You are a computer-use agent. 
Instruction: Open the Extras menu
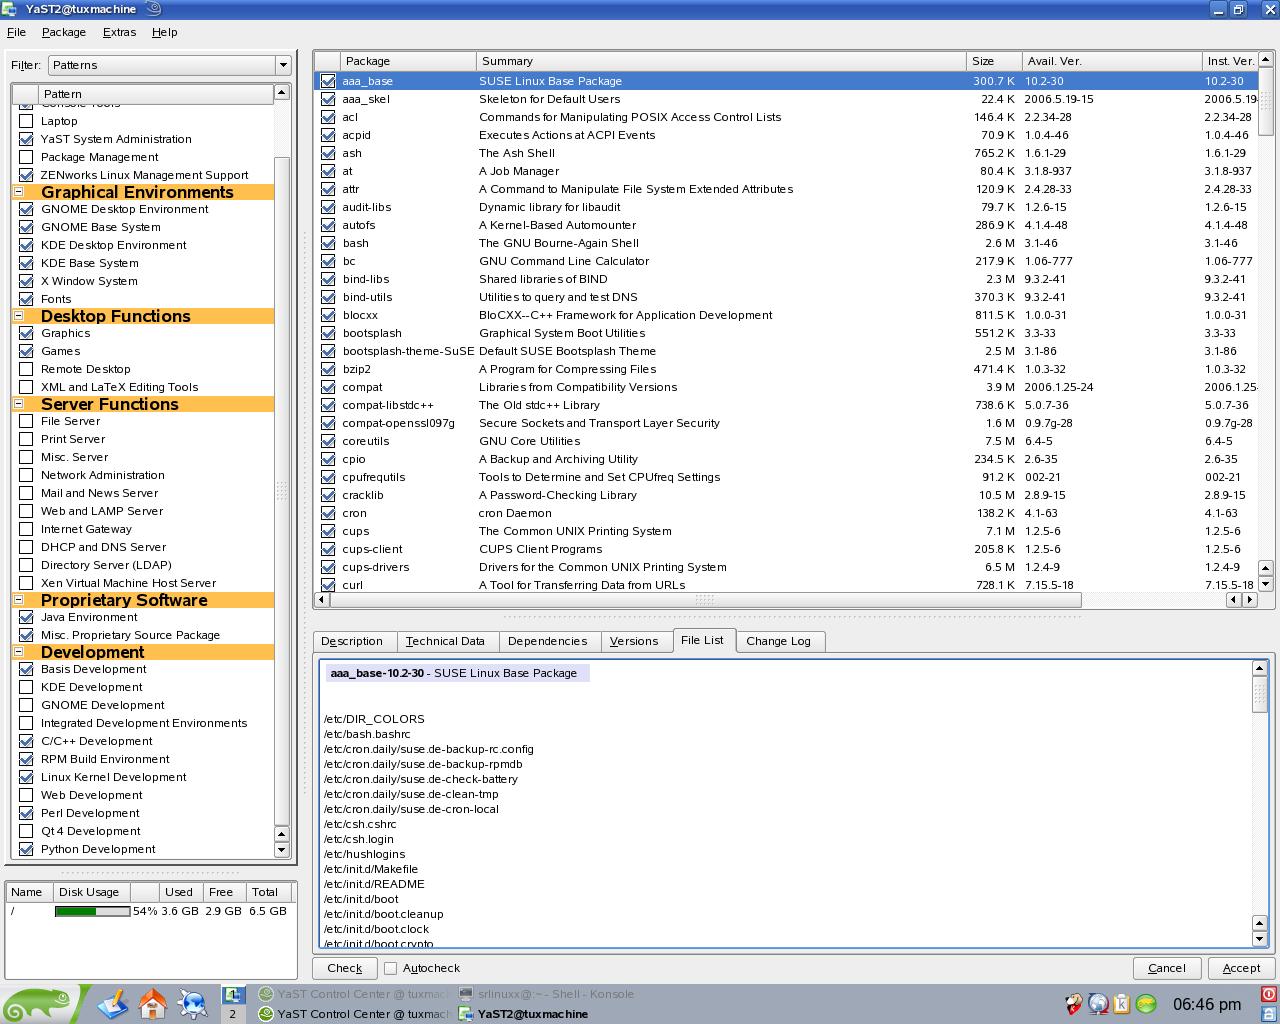coord(119,32)
